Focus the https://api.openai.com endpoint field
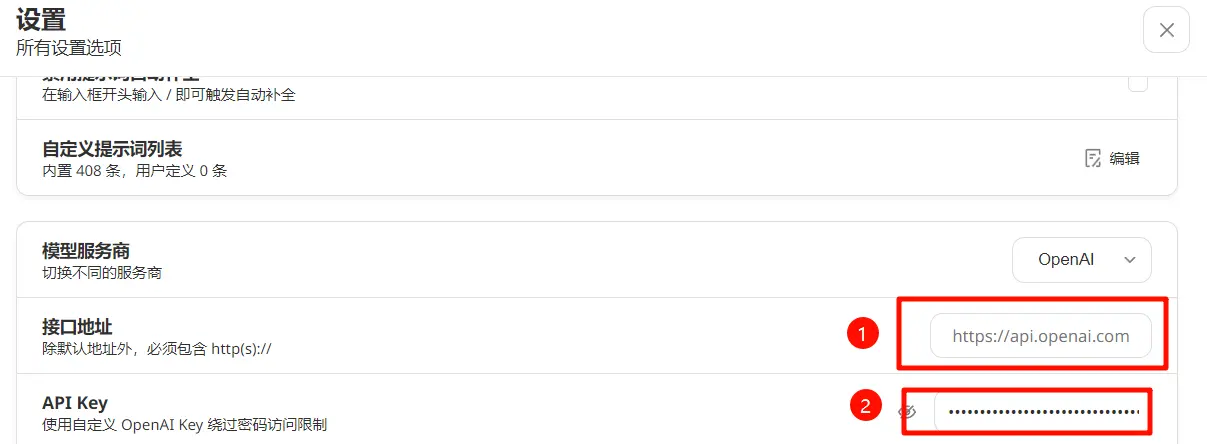 1041,336
